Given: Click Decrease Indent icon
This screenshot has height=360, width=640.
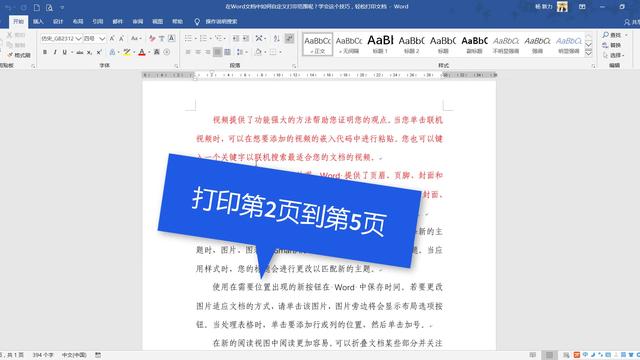Looking at the screenshot, I should [x=236, y=38].
